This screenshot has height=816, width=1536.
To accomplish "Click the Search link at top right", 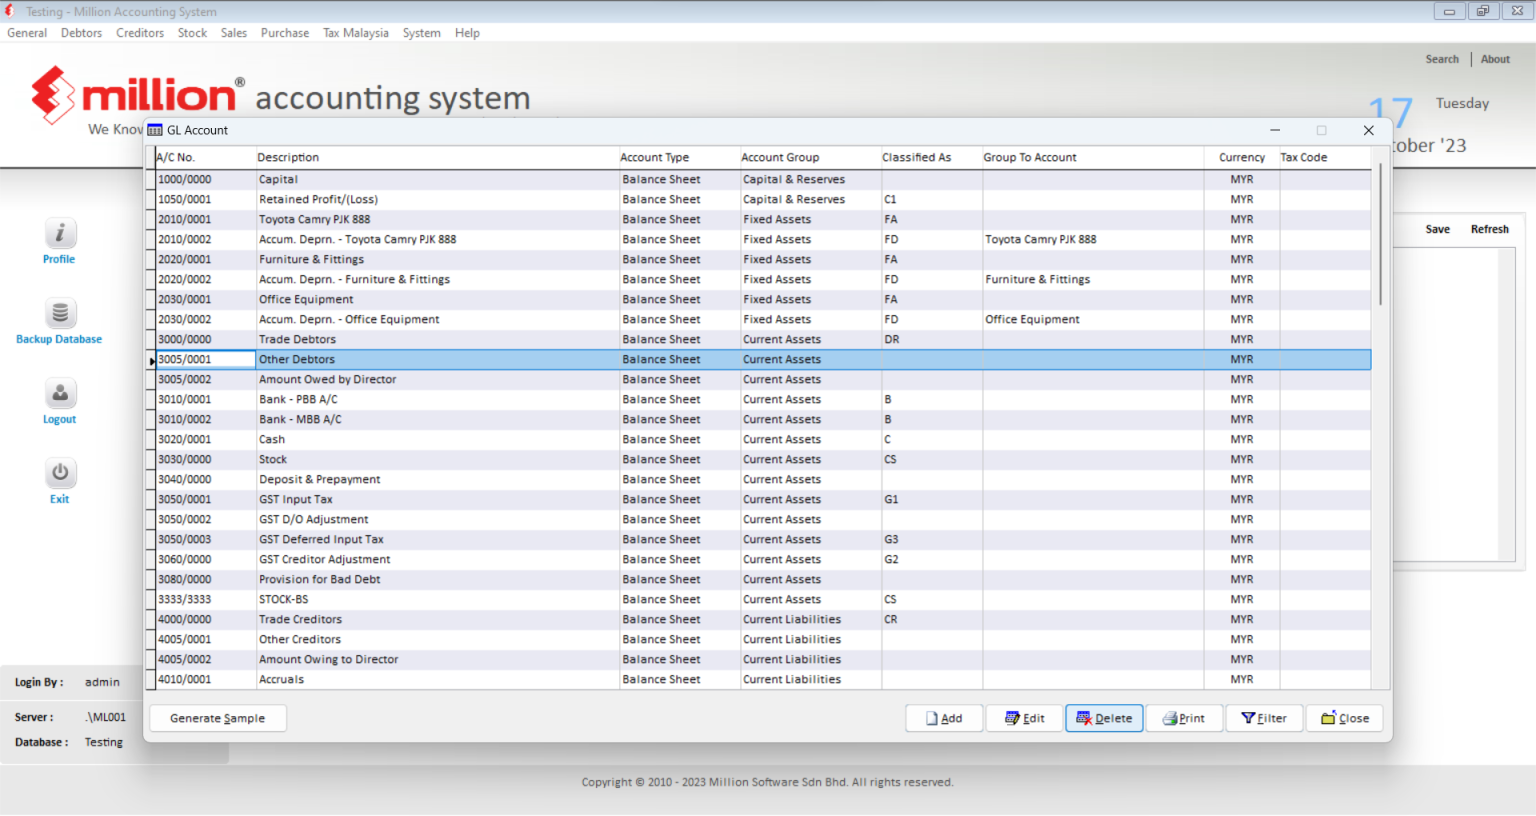I will [x=1442, y=59].
